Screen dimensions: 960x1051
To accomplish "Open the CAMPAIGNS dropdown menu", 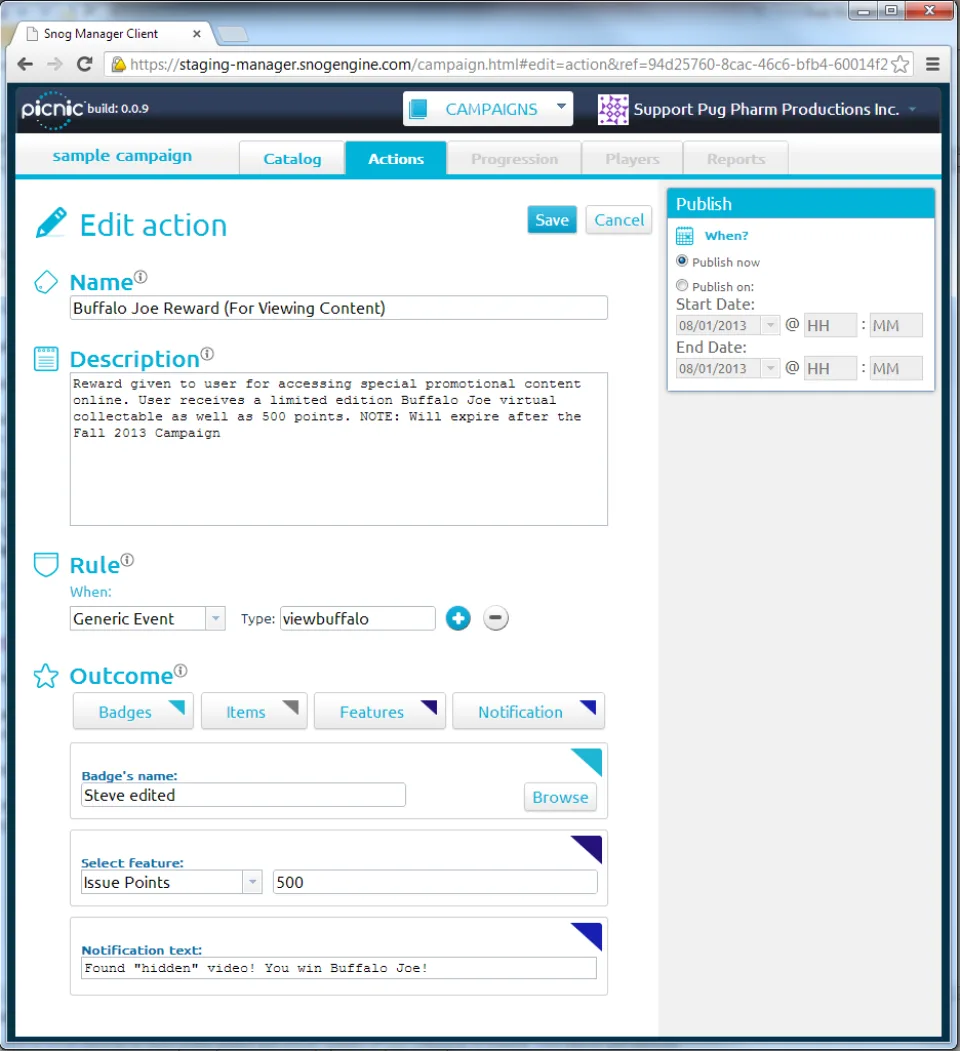I will (x=488, y=109).
